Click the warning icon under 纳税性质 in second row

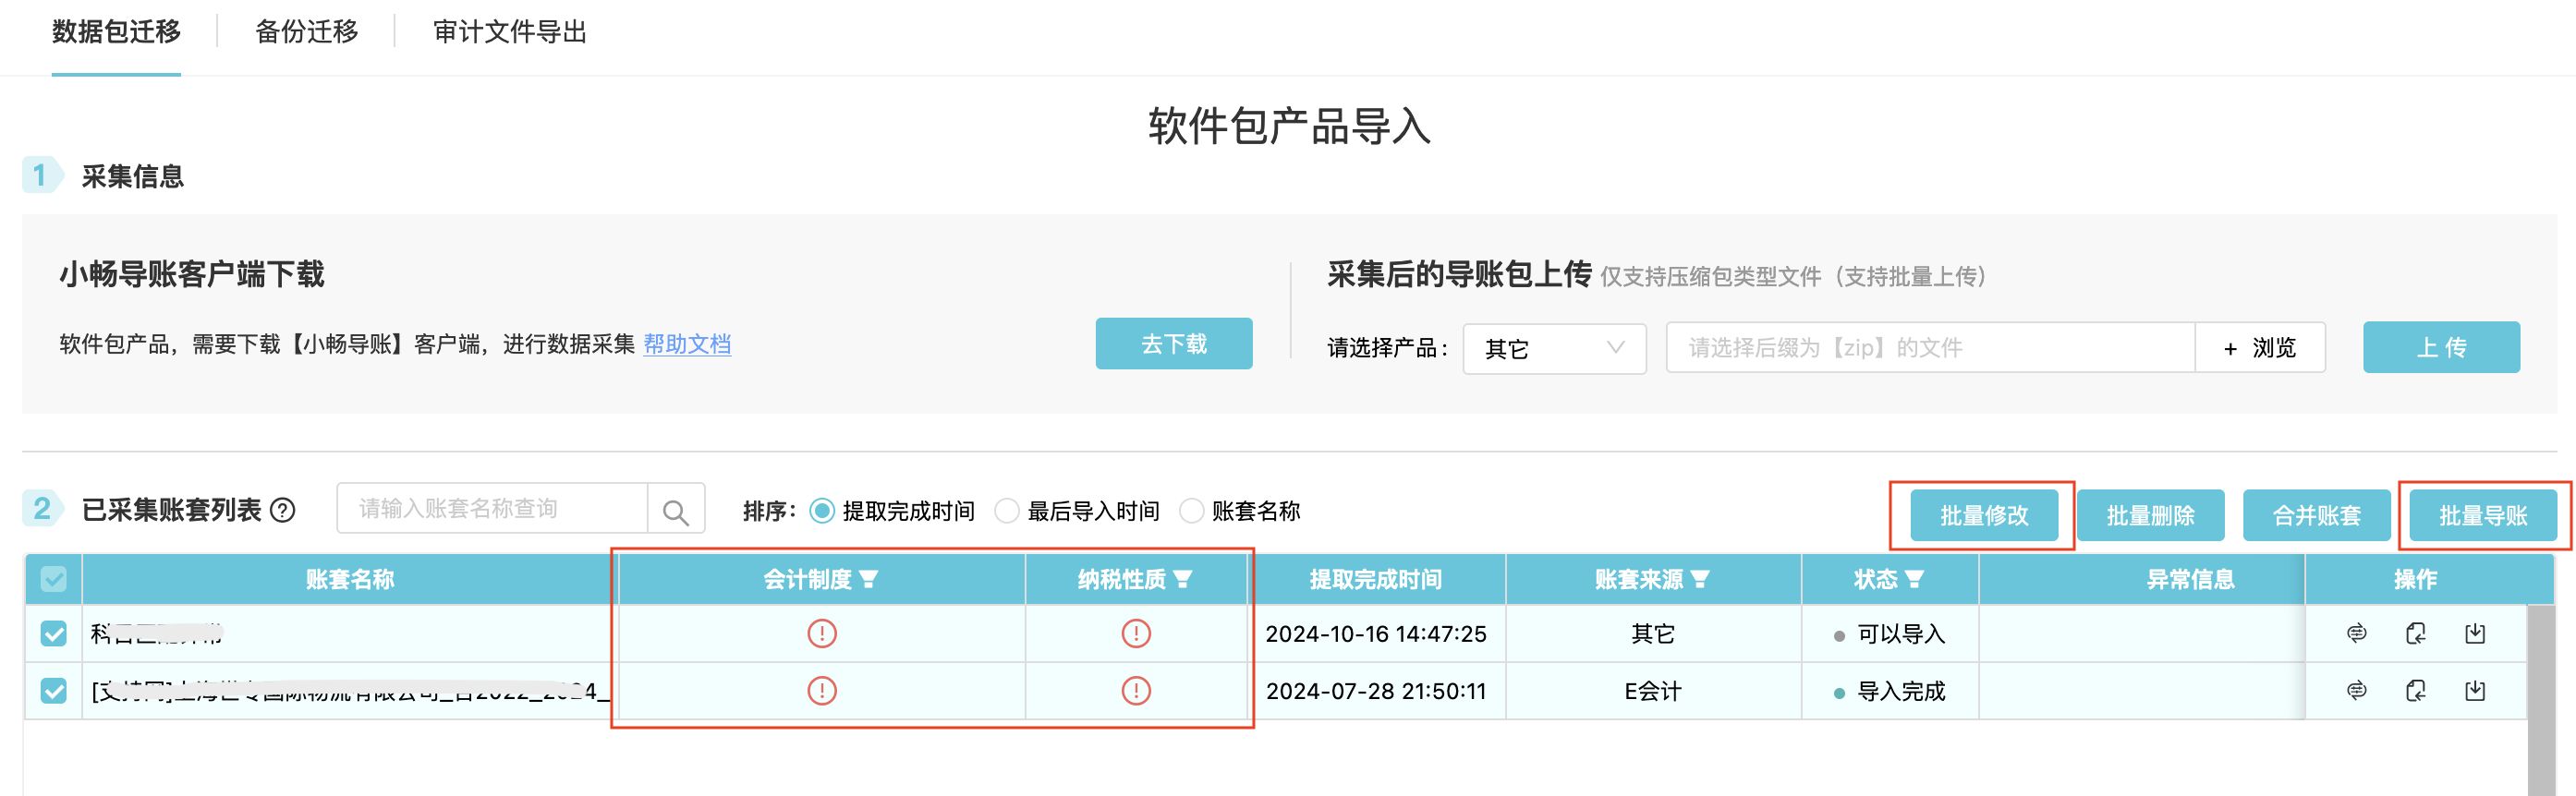1136,691
